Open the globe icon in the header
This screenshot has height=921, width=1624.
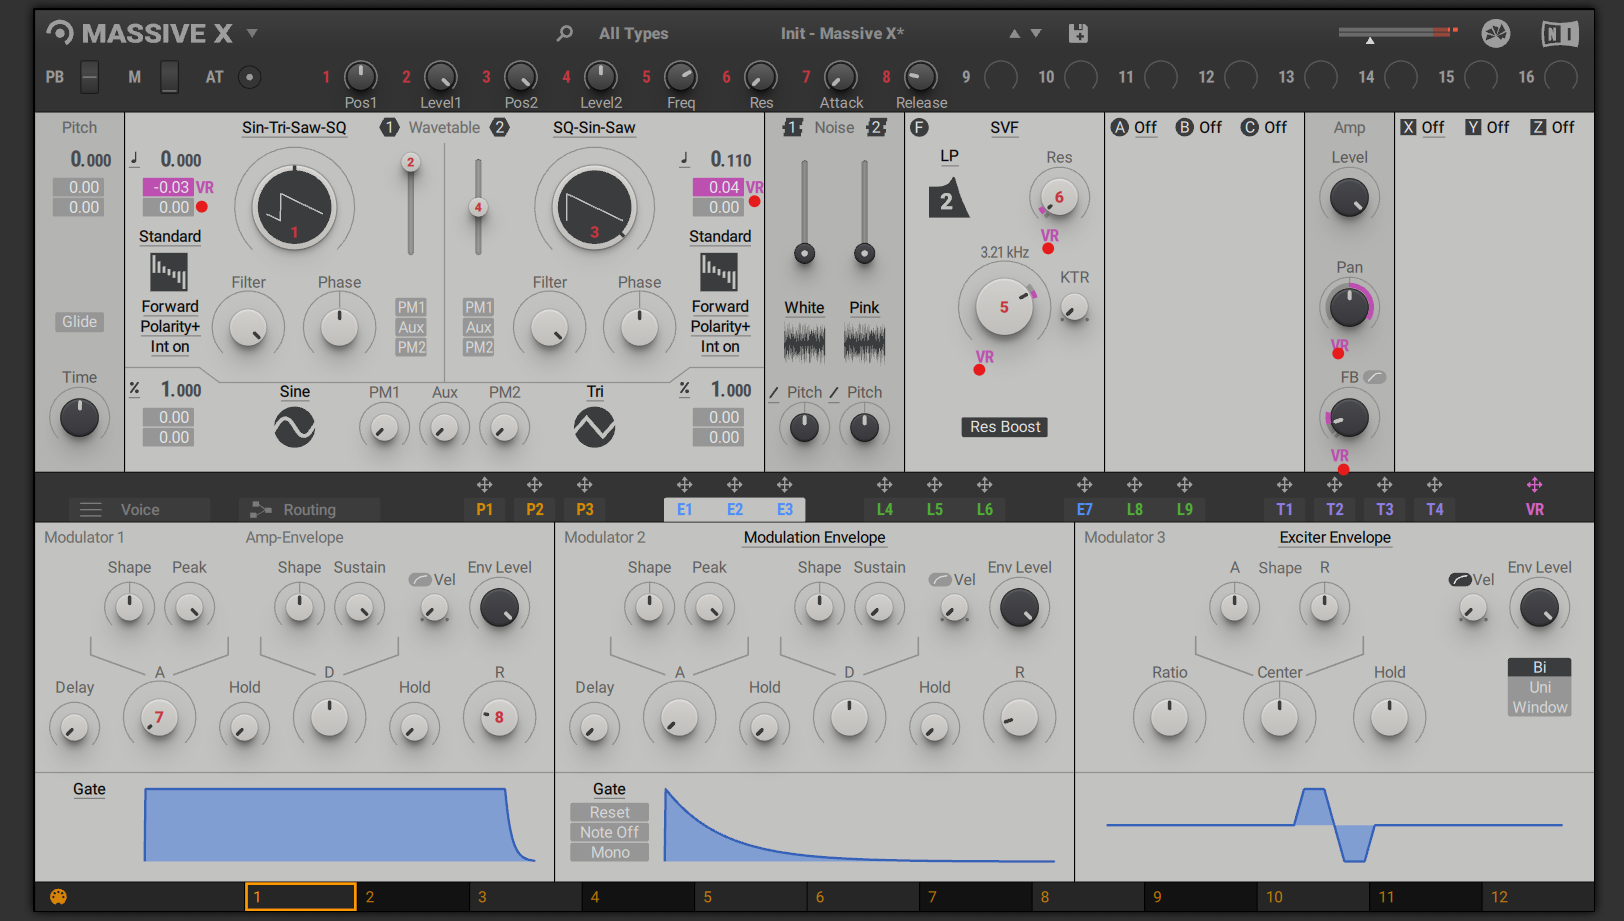pyautogui.click(x=1496, y=34)
